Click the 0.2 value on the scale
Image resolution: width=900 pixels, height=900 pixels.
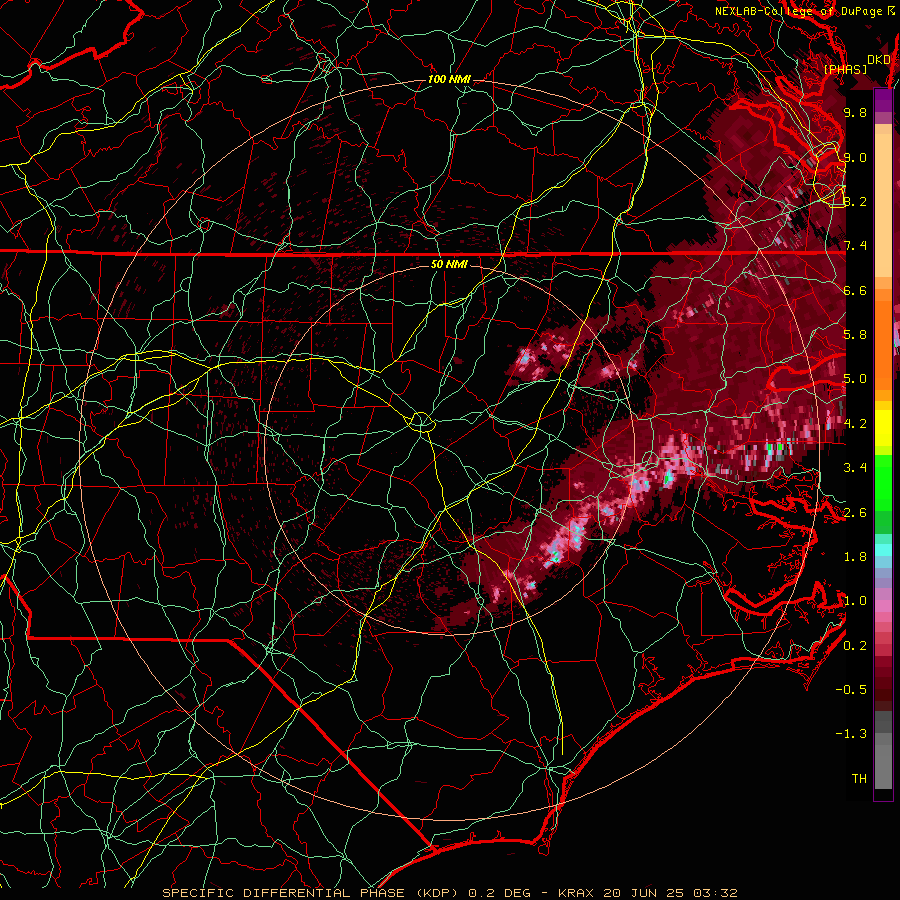coord(855,646)
